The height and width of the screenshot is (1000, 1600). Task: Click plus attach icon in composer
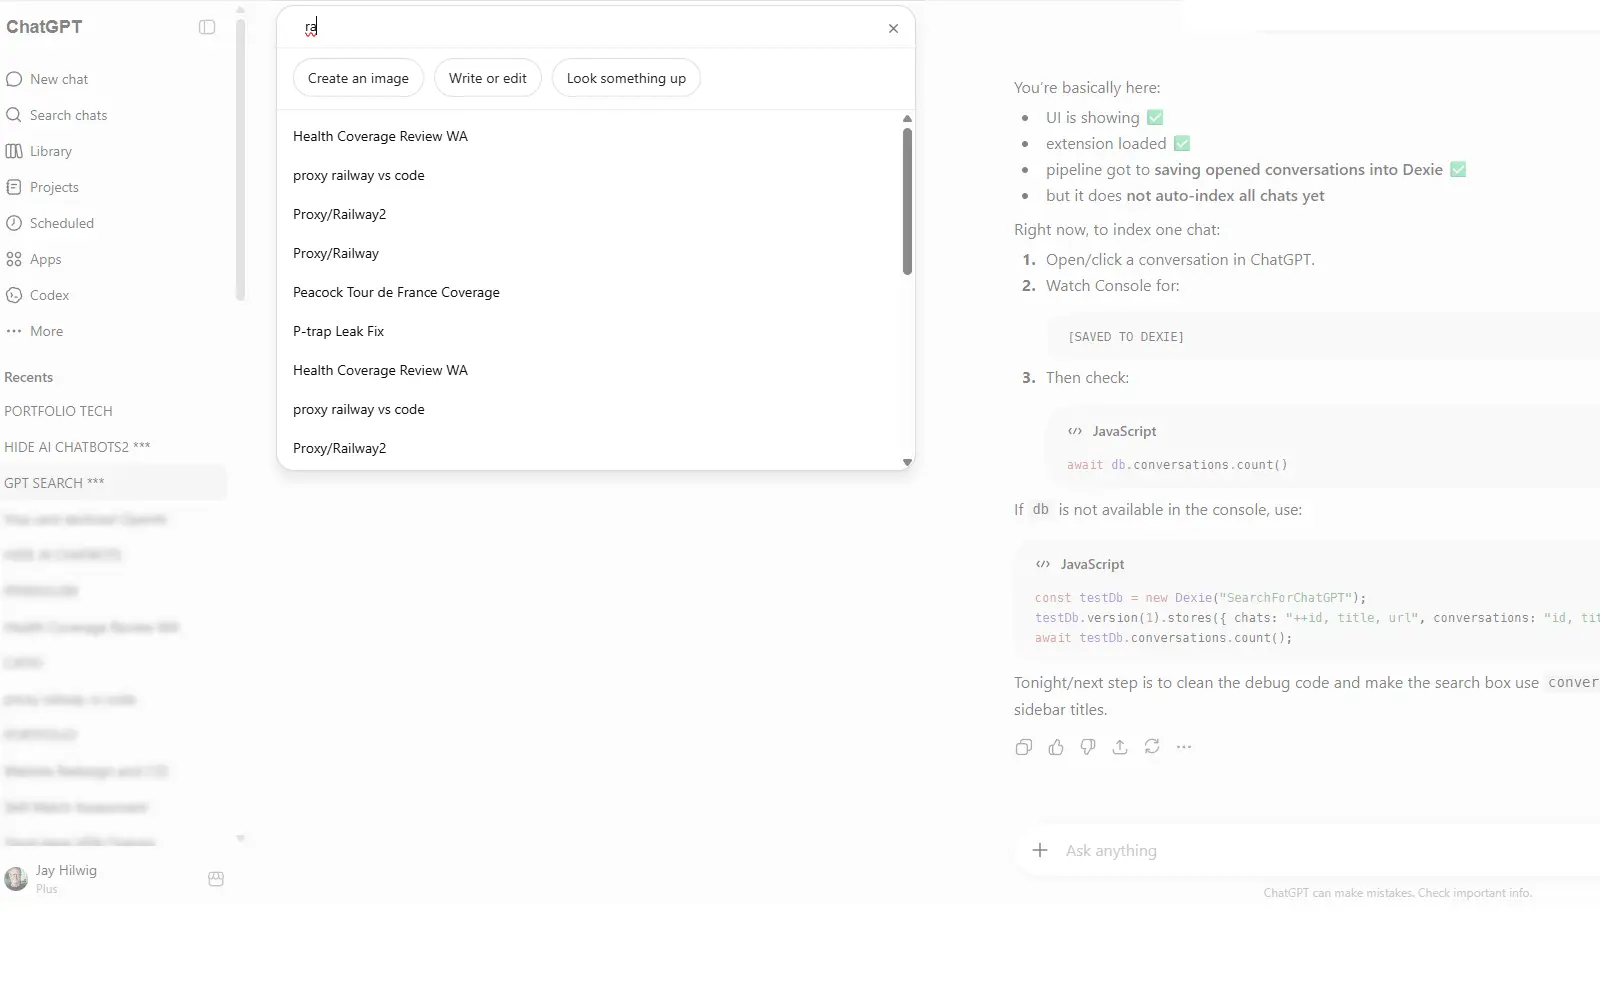(x=1040, y=850)
